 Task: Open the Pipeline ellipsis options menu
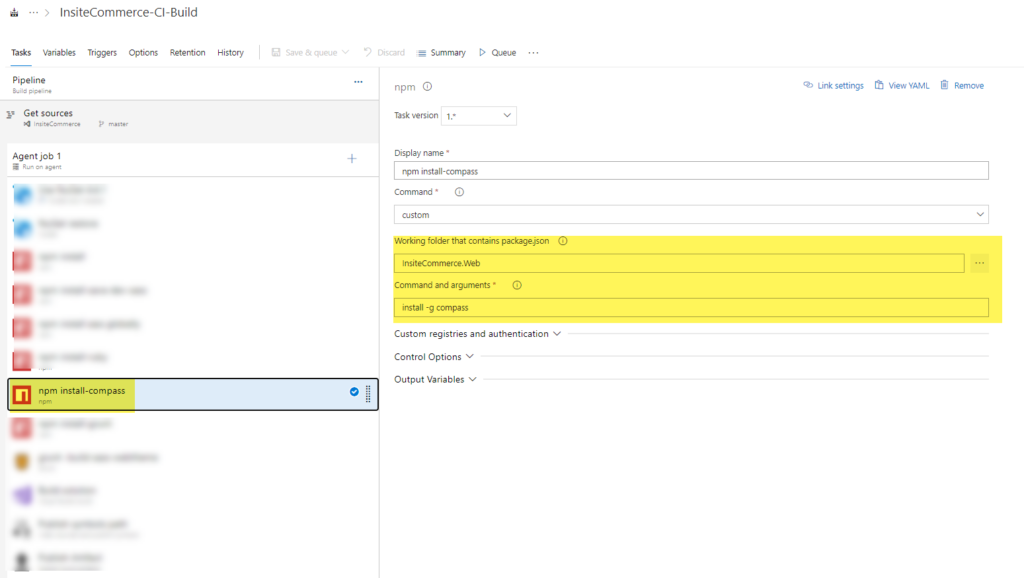pyautogui.click(x=358, y=82)
